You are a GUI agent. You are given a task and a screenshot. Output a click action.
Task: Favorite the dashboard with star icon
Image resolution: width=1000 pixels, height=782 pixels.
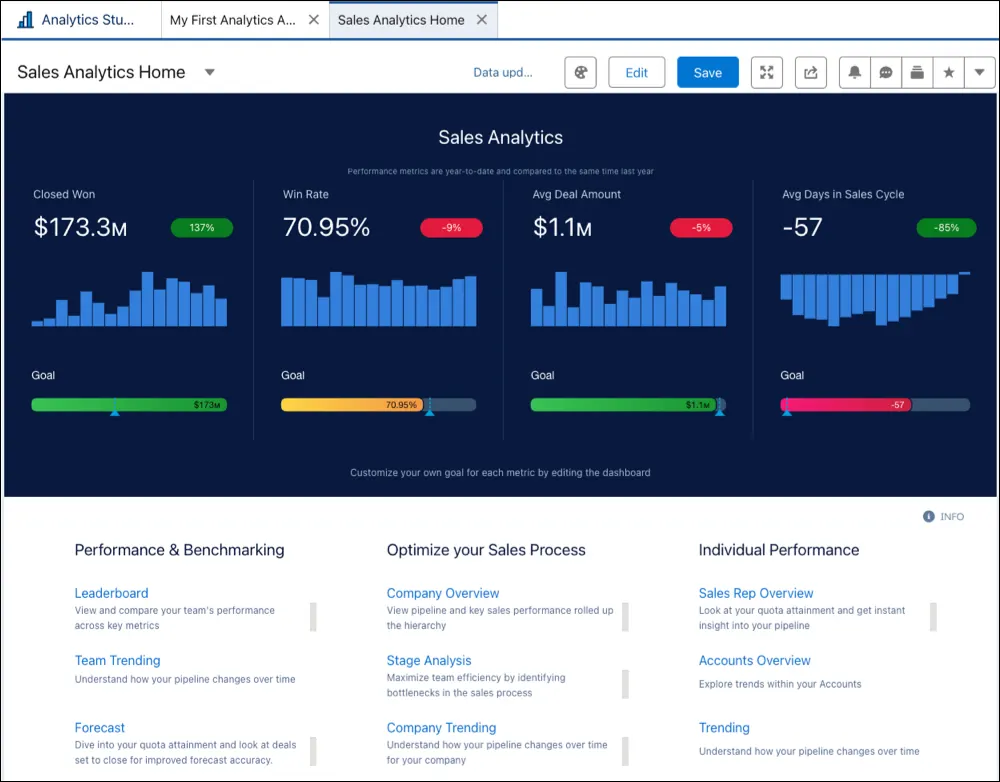948,72
